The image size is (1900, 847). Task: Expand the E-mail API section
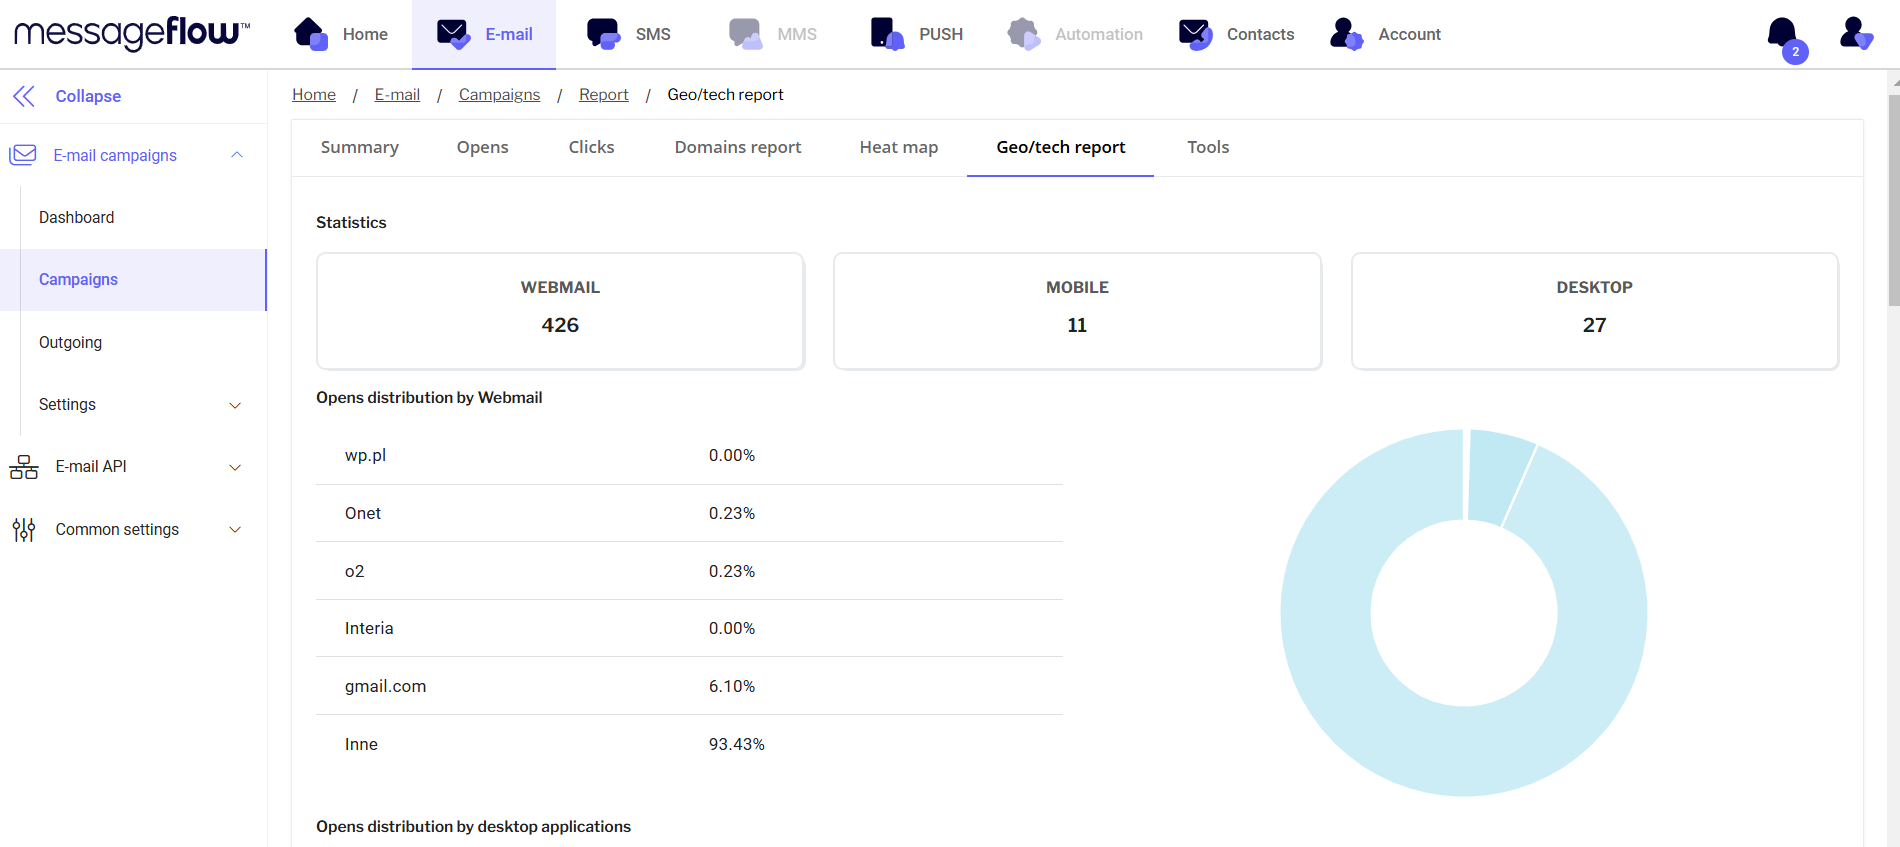click(x=235, y=467)
